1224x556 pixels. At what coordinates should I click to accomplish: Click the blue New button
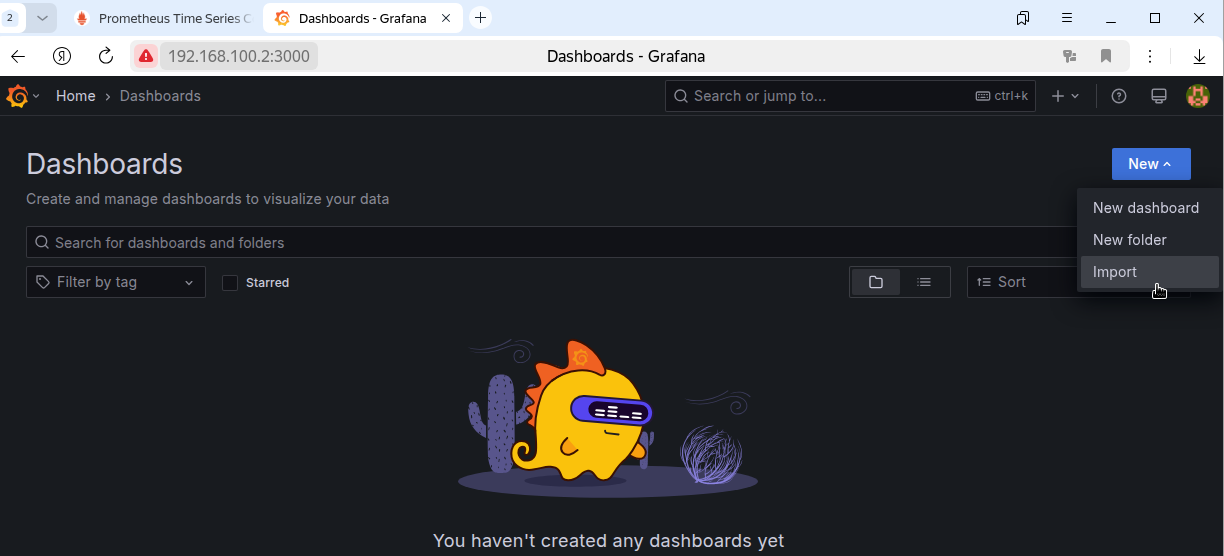pyautogui.click(x=1151, y=164)
